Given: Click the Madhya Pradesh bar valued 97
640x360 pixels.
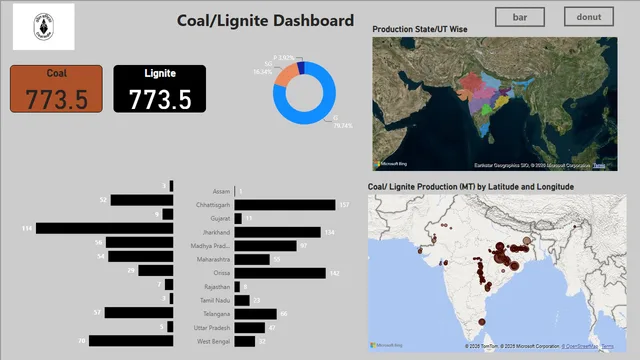Looking at the screenshot, I should pos(266,246).
